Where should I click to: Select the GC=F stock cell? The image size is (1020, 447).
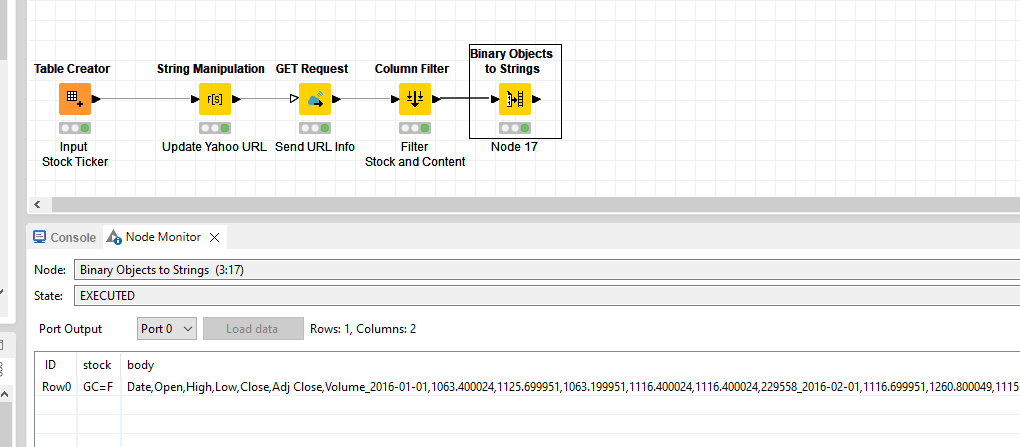click(x=98, y=387)
